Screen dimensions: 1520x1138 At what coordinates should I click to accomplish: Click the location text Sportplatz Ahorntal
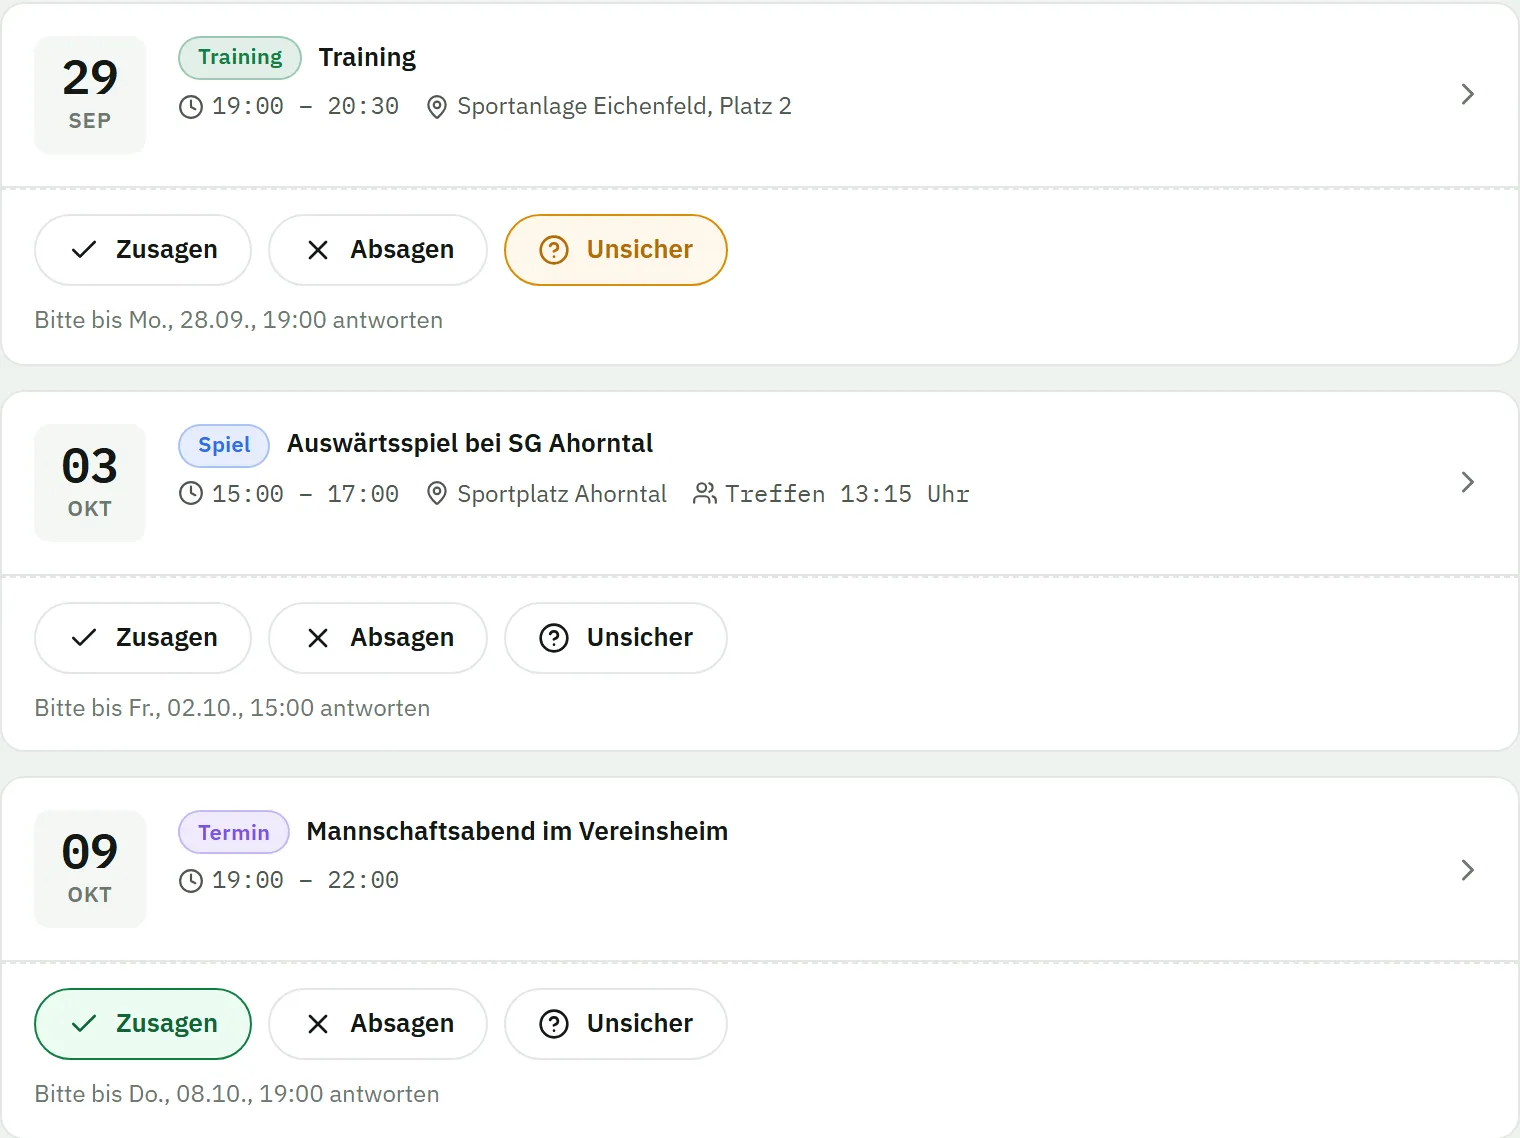click(562, 494)
